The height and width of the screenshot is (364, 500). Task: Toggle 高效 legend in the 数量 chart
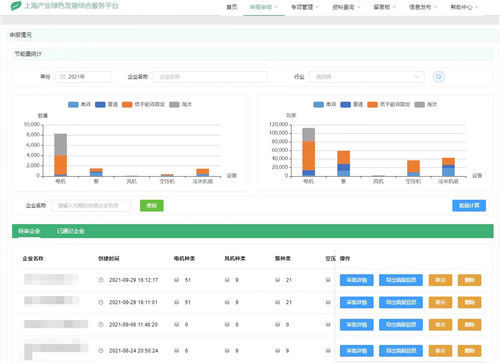tap(79, 104)
